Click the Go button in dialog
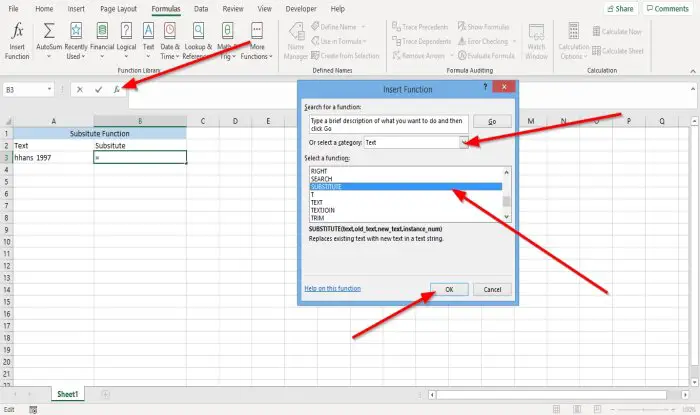This screenshot has width=700, height=415. click(x=492, y=121)
